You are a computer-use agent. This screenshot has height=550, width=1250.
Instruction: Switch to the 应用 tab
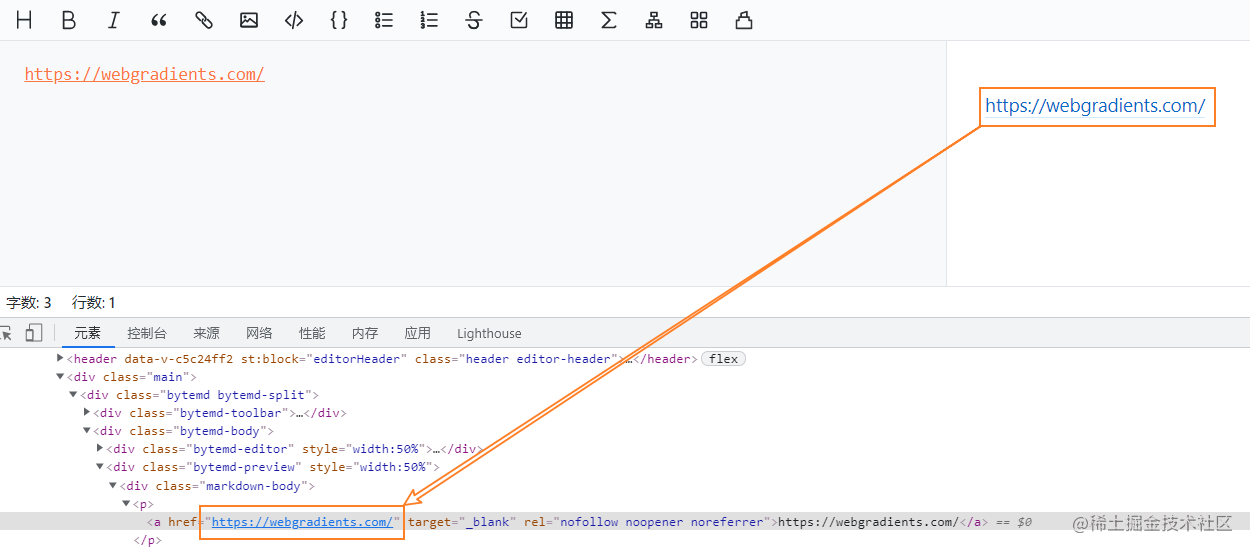pos(418,333)
